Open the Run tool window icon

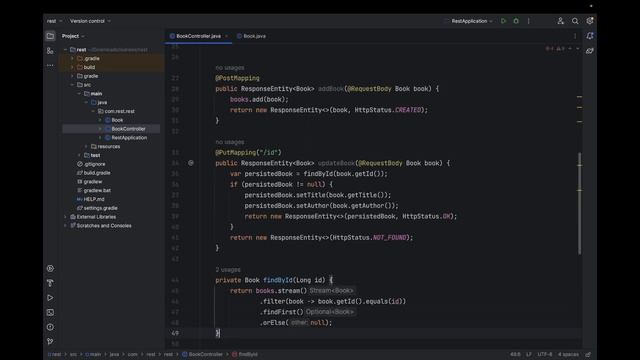tap(50, 298)
